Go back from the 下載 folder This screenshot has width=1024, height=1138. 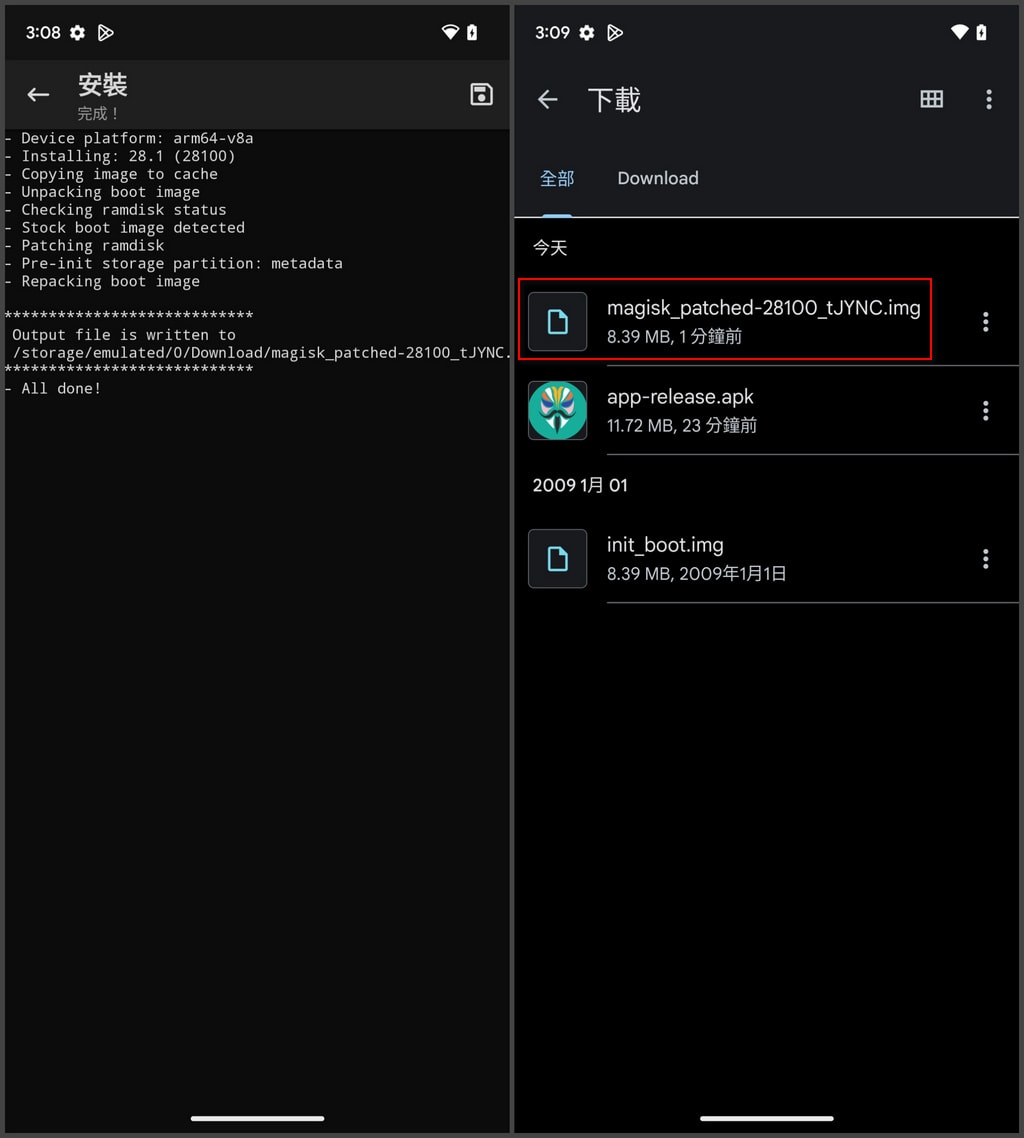tap(547, 99)
